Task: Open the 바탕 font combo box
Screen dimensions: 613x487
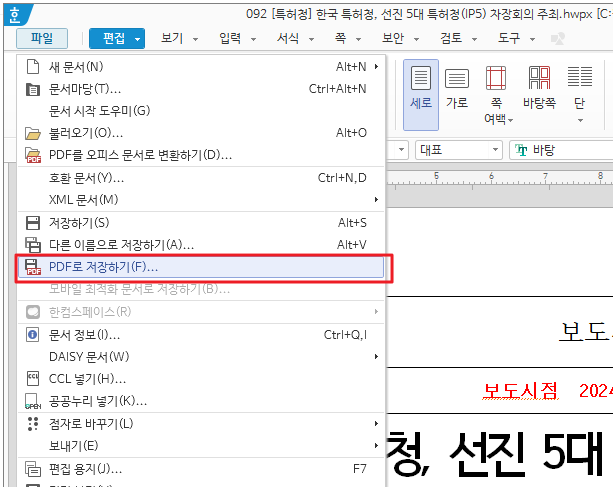Action: tap(561, 150)
